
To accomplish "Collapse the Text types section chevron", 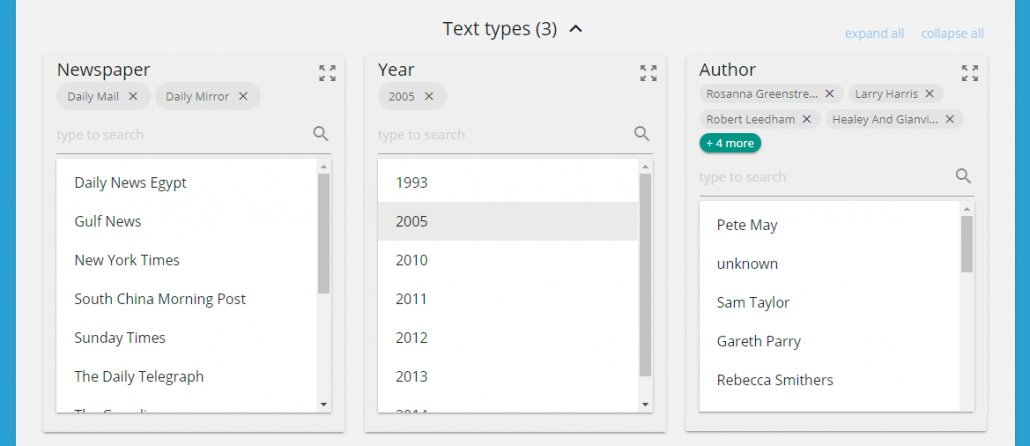I will point(575,29).
